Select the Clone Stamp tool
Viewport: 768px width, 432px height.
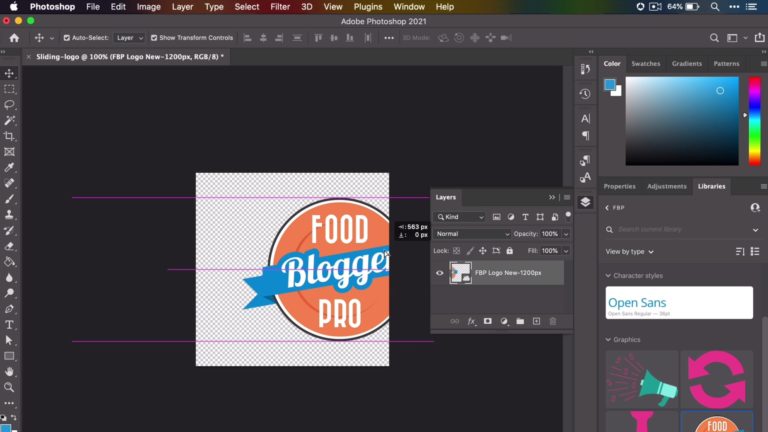pos(9,215)
